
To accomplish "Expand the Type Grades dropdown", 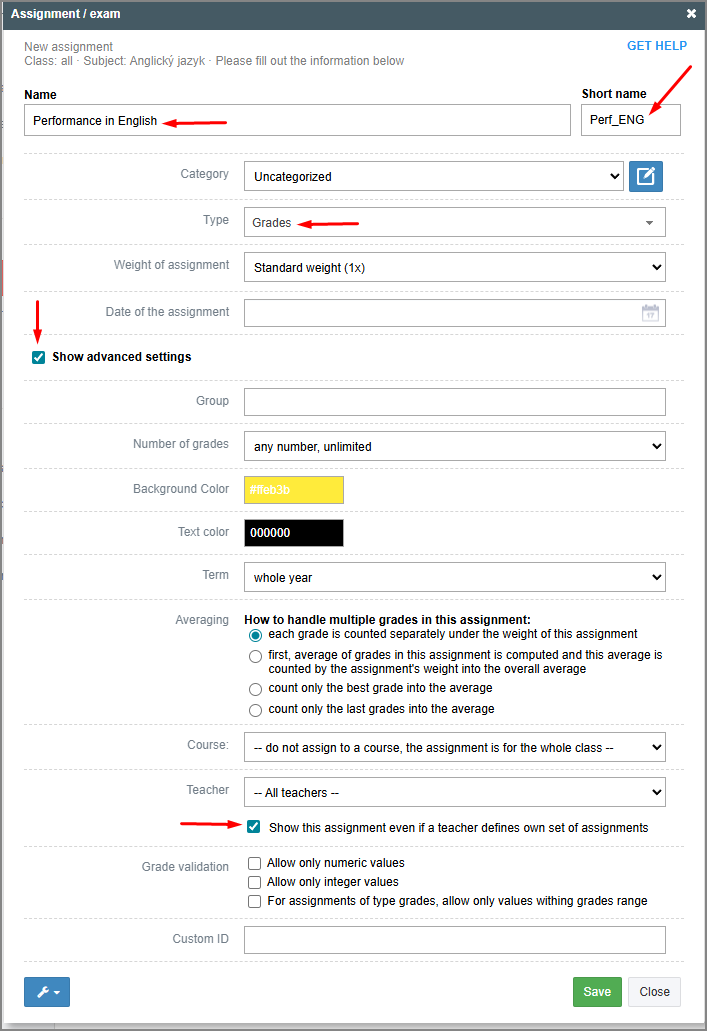I will (454, 222).
